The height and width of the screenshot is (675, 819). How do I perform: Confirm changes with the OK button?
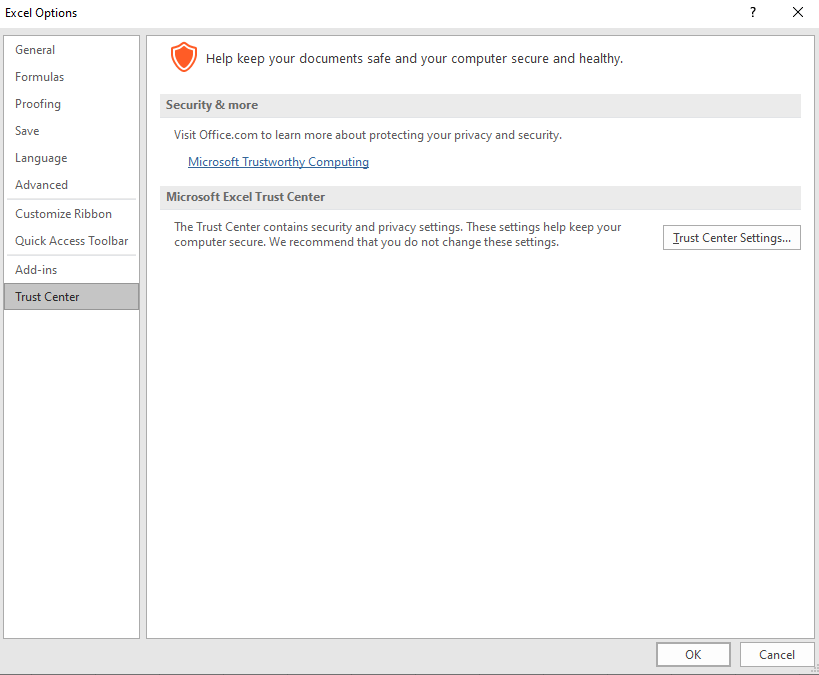693,655
